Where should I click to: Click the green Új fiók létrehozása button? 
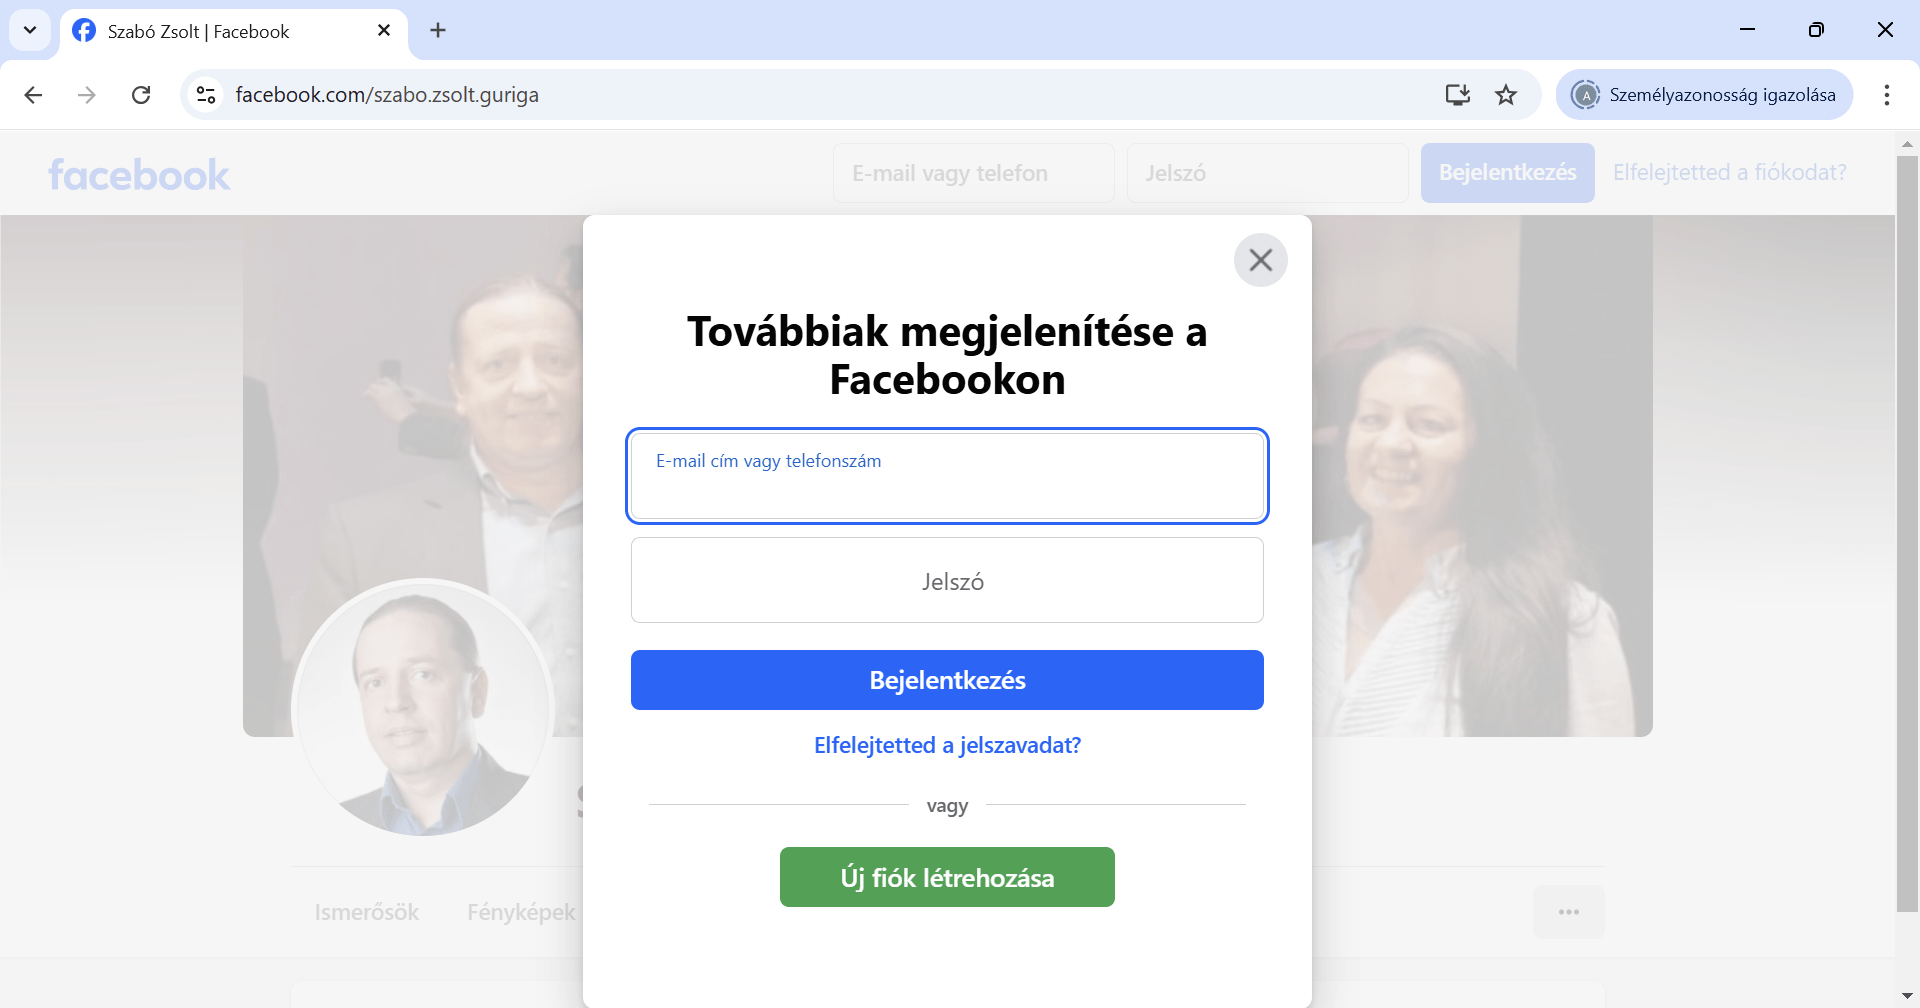[x=947, y=877]
